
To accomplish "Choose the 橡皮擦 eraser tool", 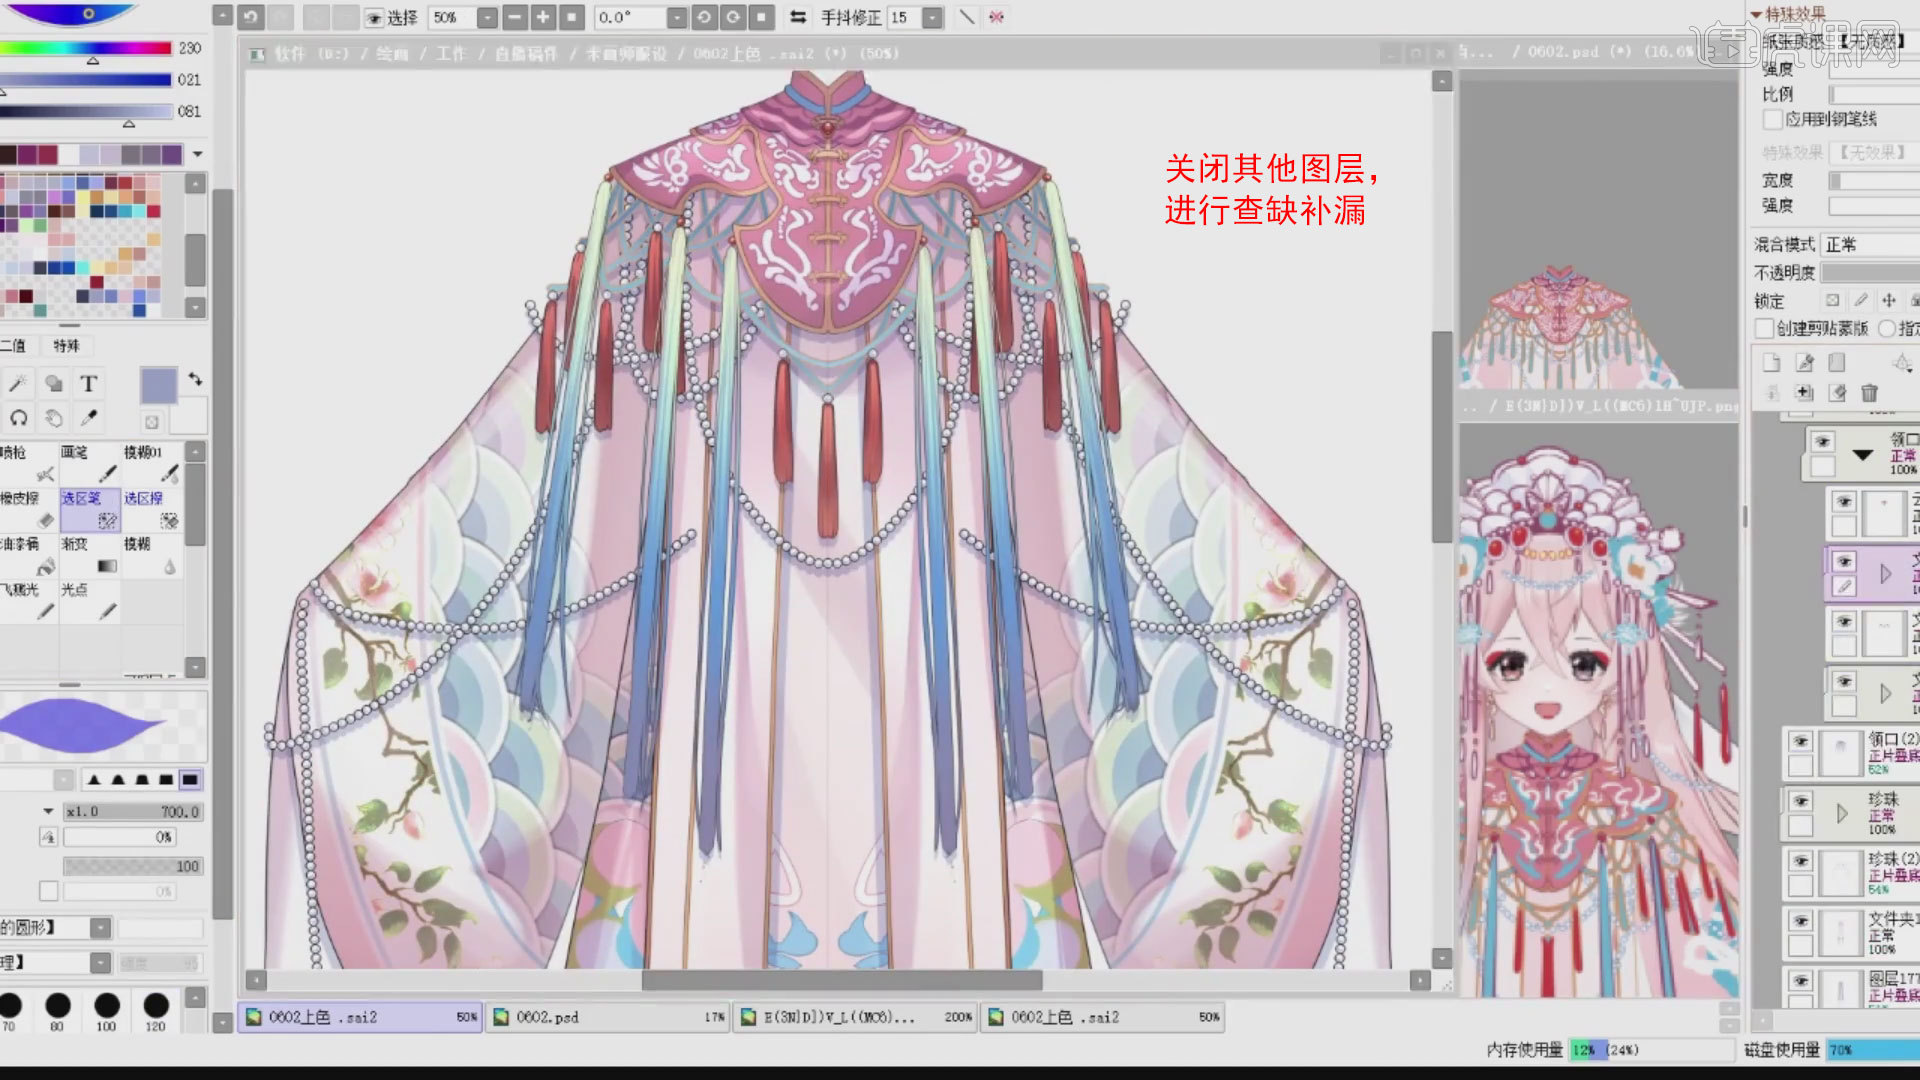I will coord(28,510).
